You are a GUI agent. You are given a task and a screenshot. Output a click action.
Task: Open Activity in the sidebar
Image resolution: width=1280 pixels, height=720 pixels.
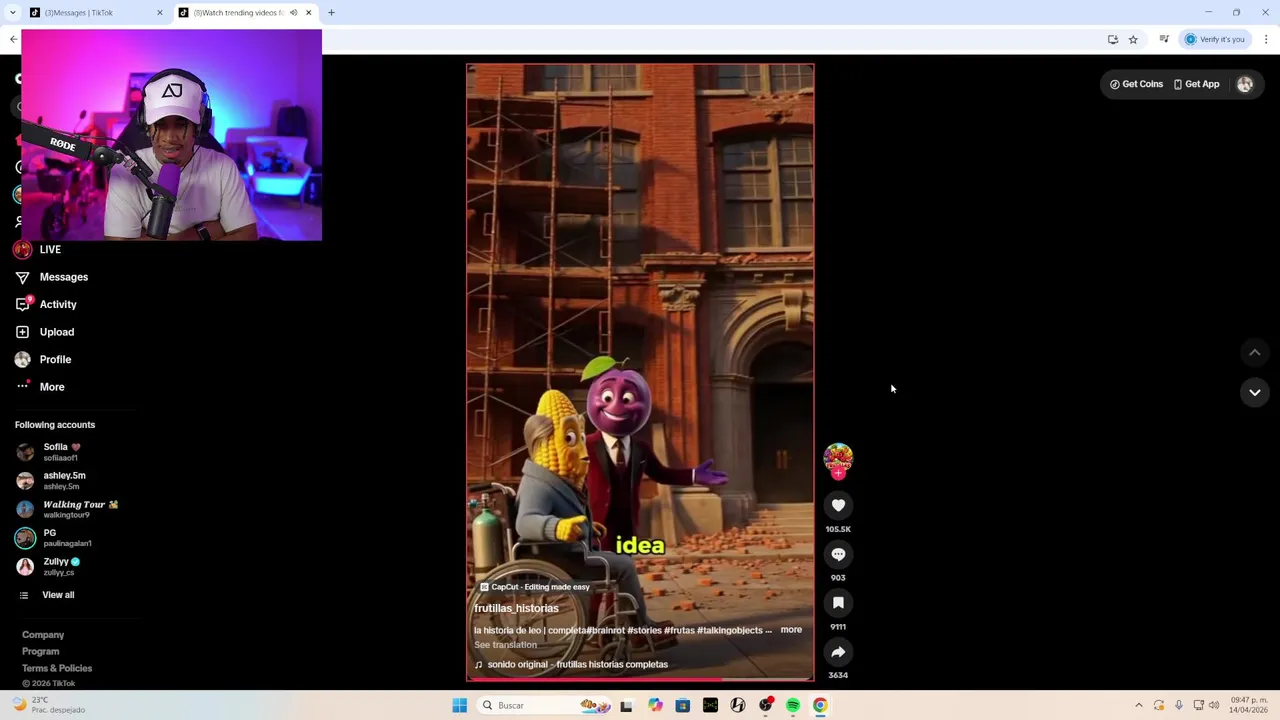pos(46,305)
